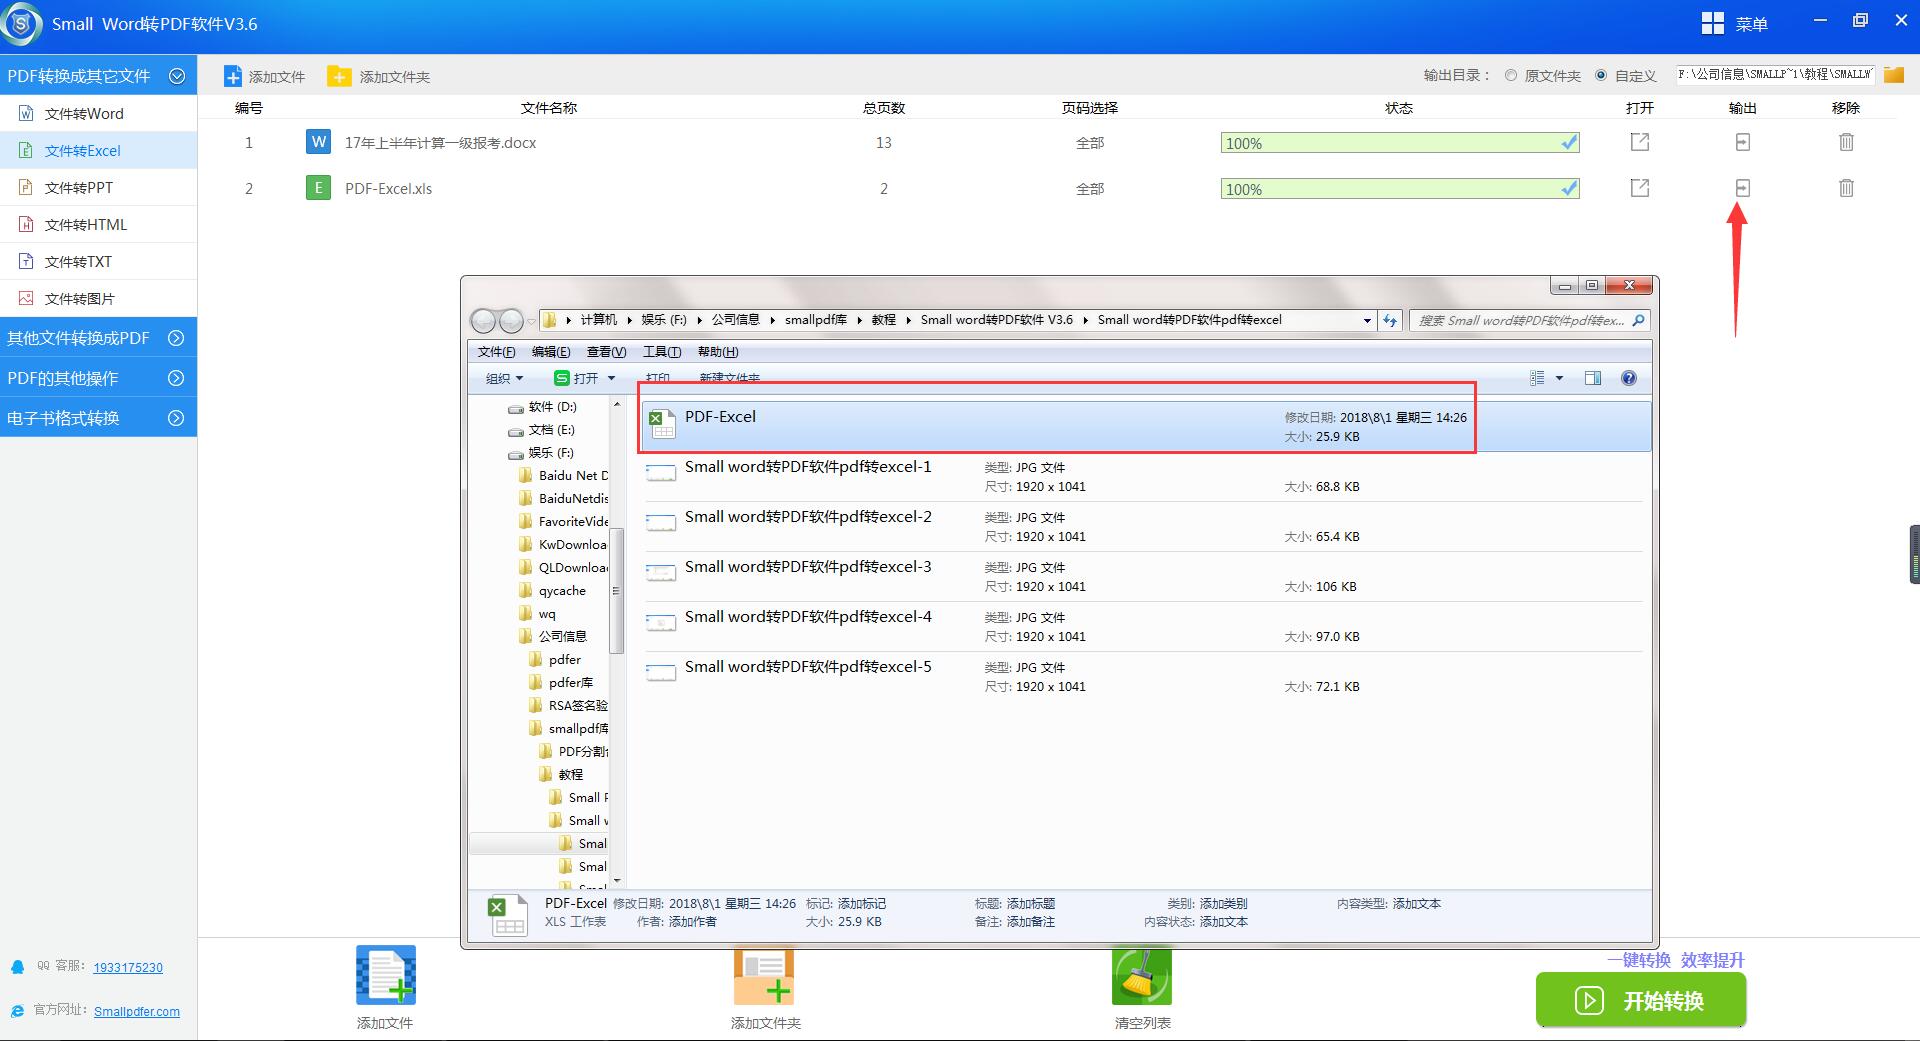Select 文件转PPT in the sidebar
The image size is (1920, 1041).
click(79, 188)
